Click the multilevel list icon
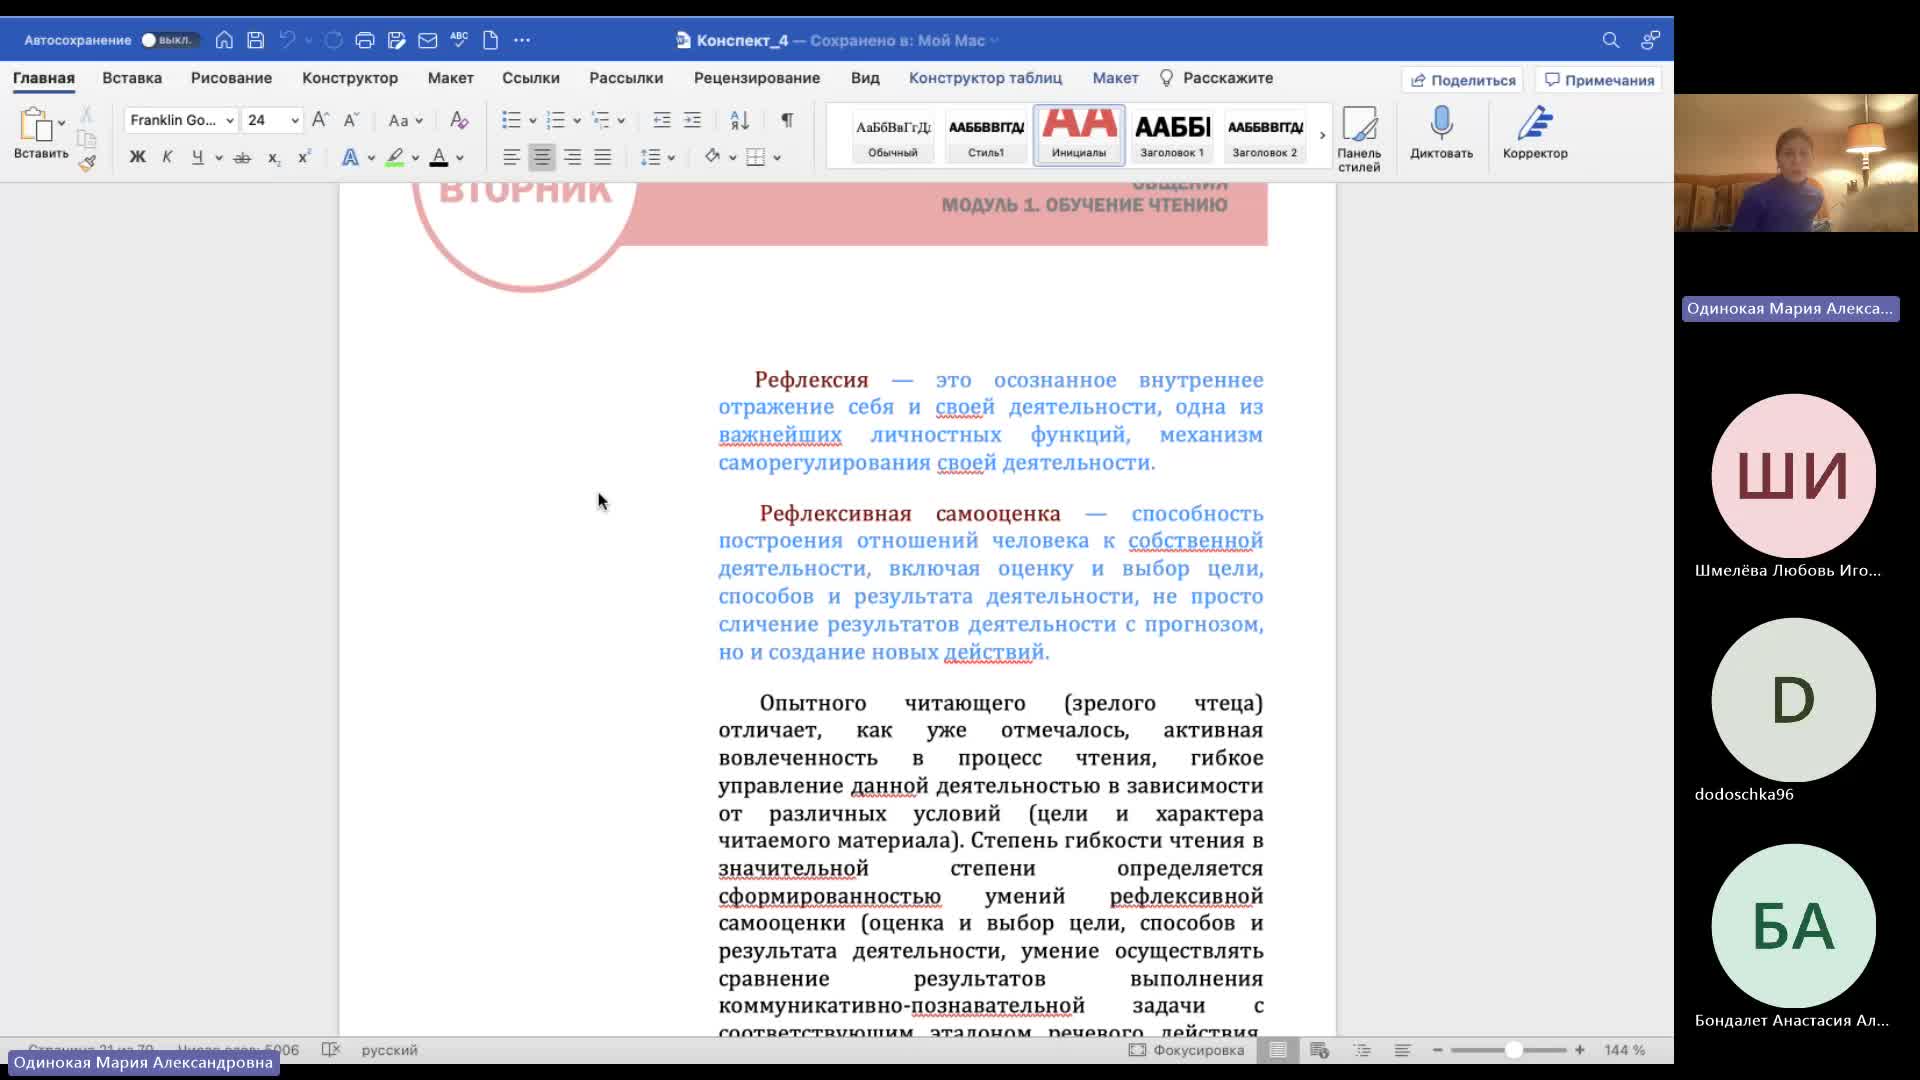The width and height of the screenshot is (1920, 1080). pyautogui.click(x=600, y=120)
